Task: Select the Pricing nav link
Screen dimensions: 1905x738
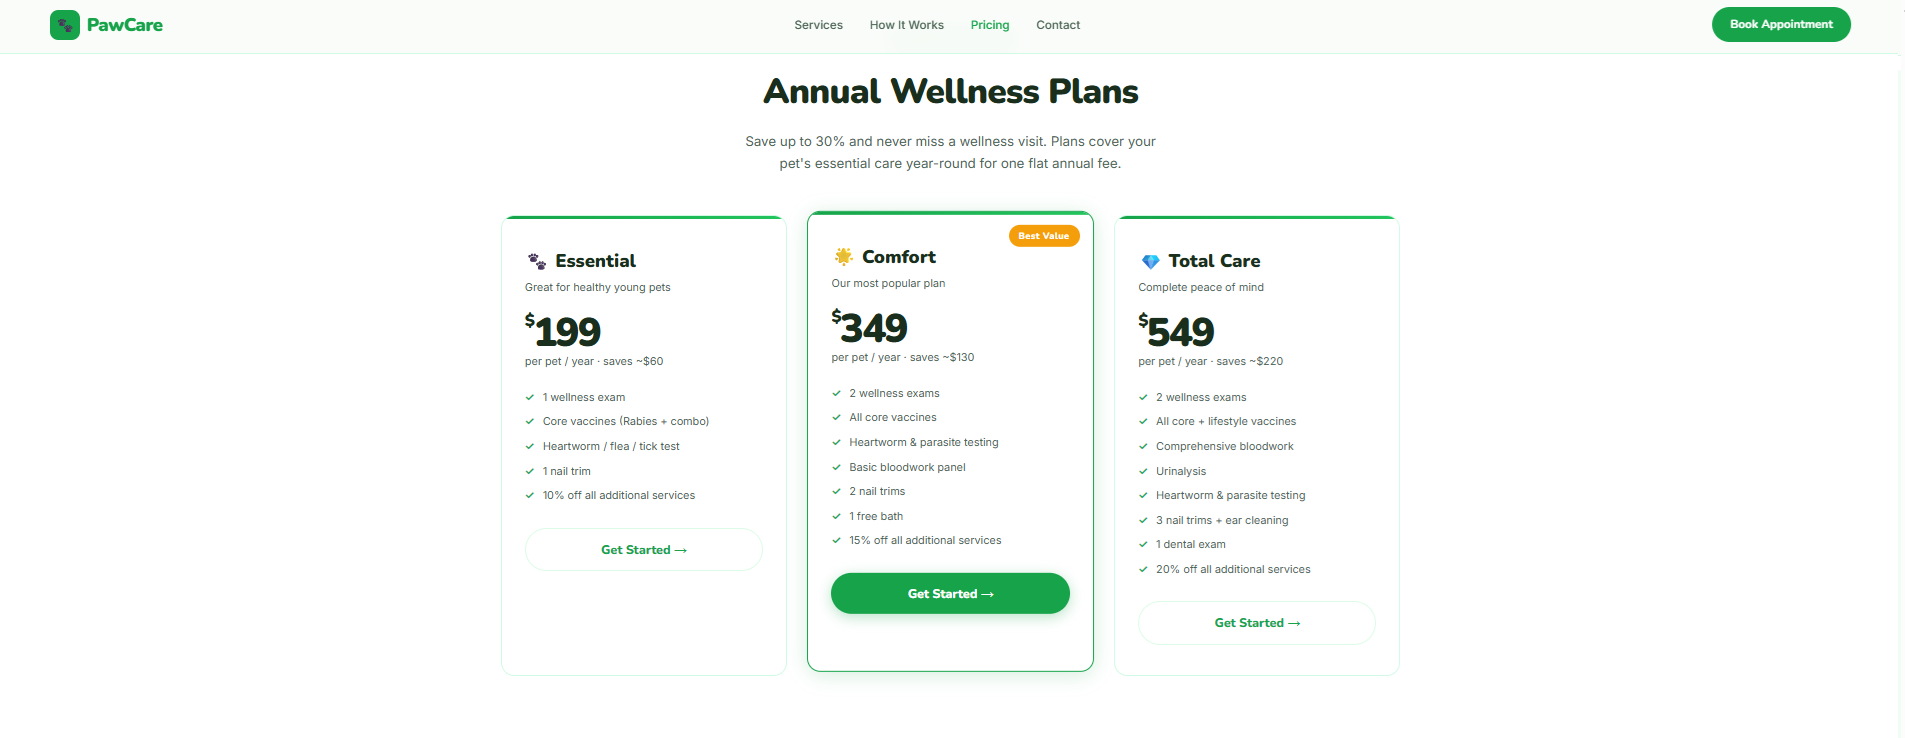Action: click(989, 25)
